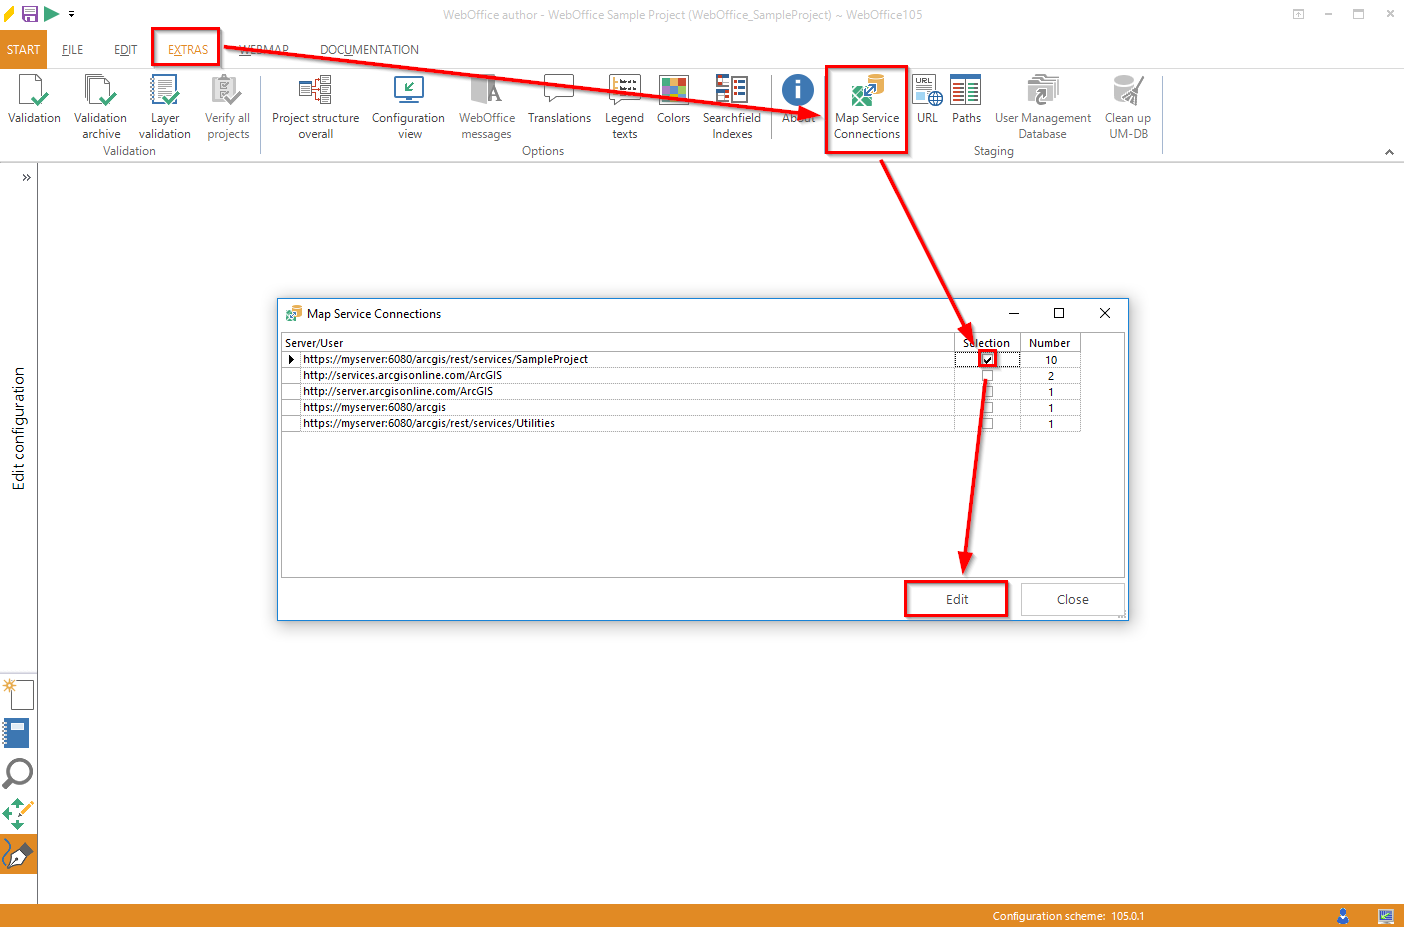Screen dimensions: 1404x927
Task: Select the fountain pen sidebar icon
Action: pyautogui.click(x=18, y=854)
